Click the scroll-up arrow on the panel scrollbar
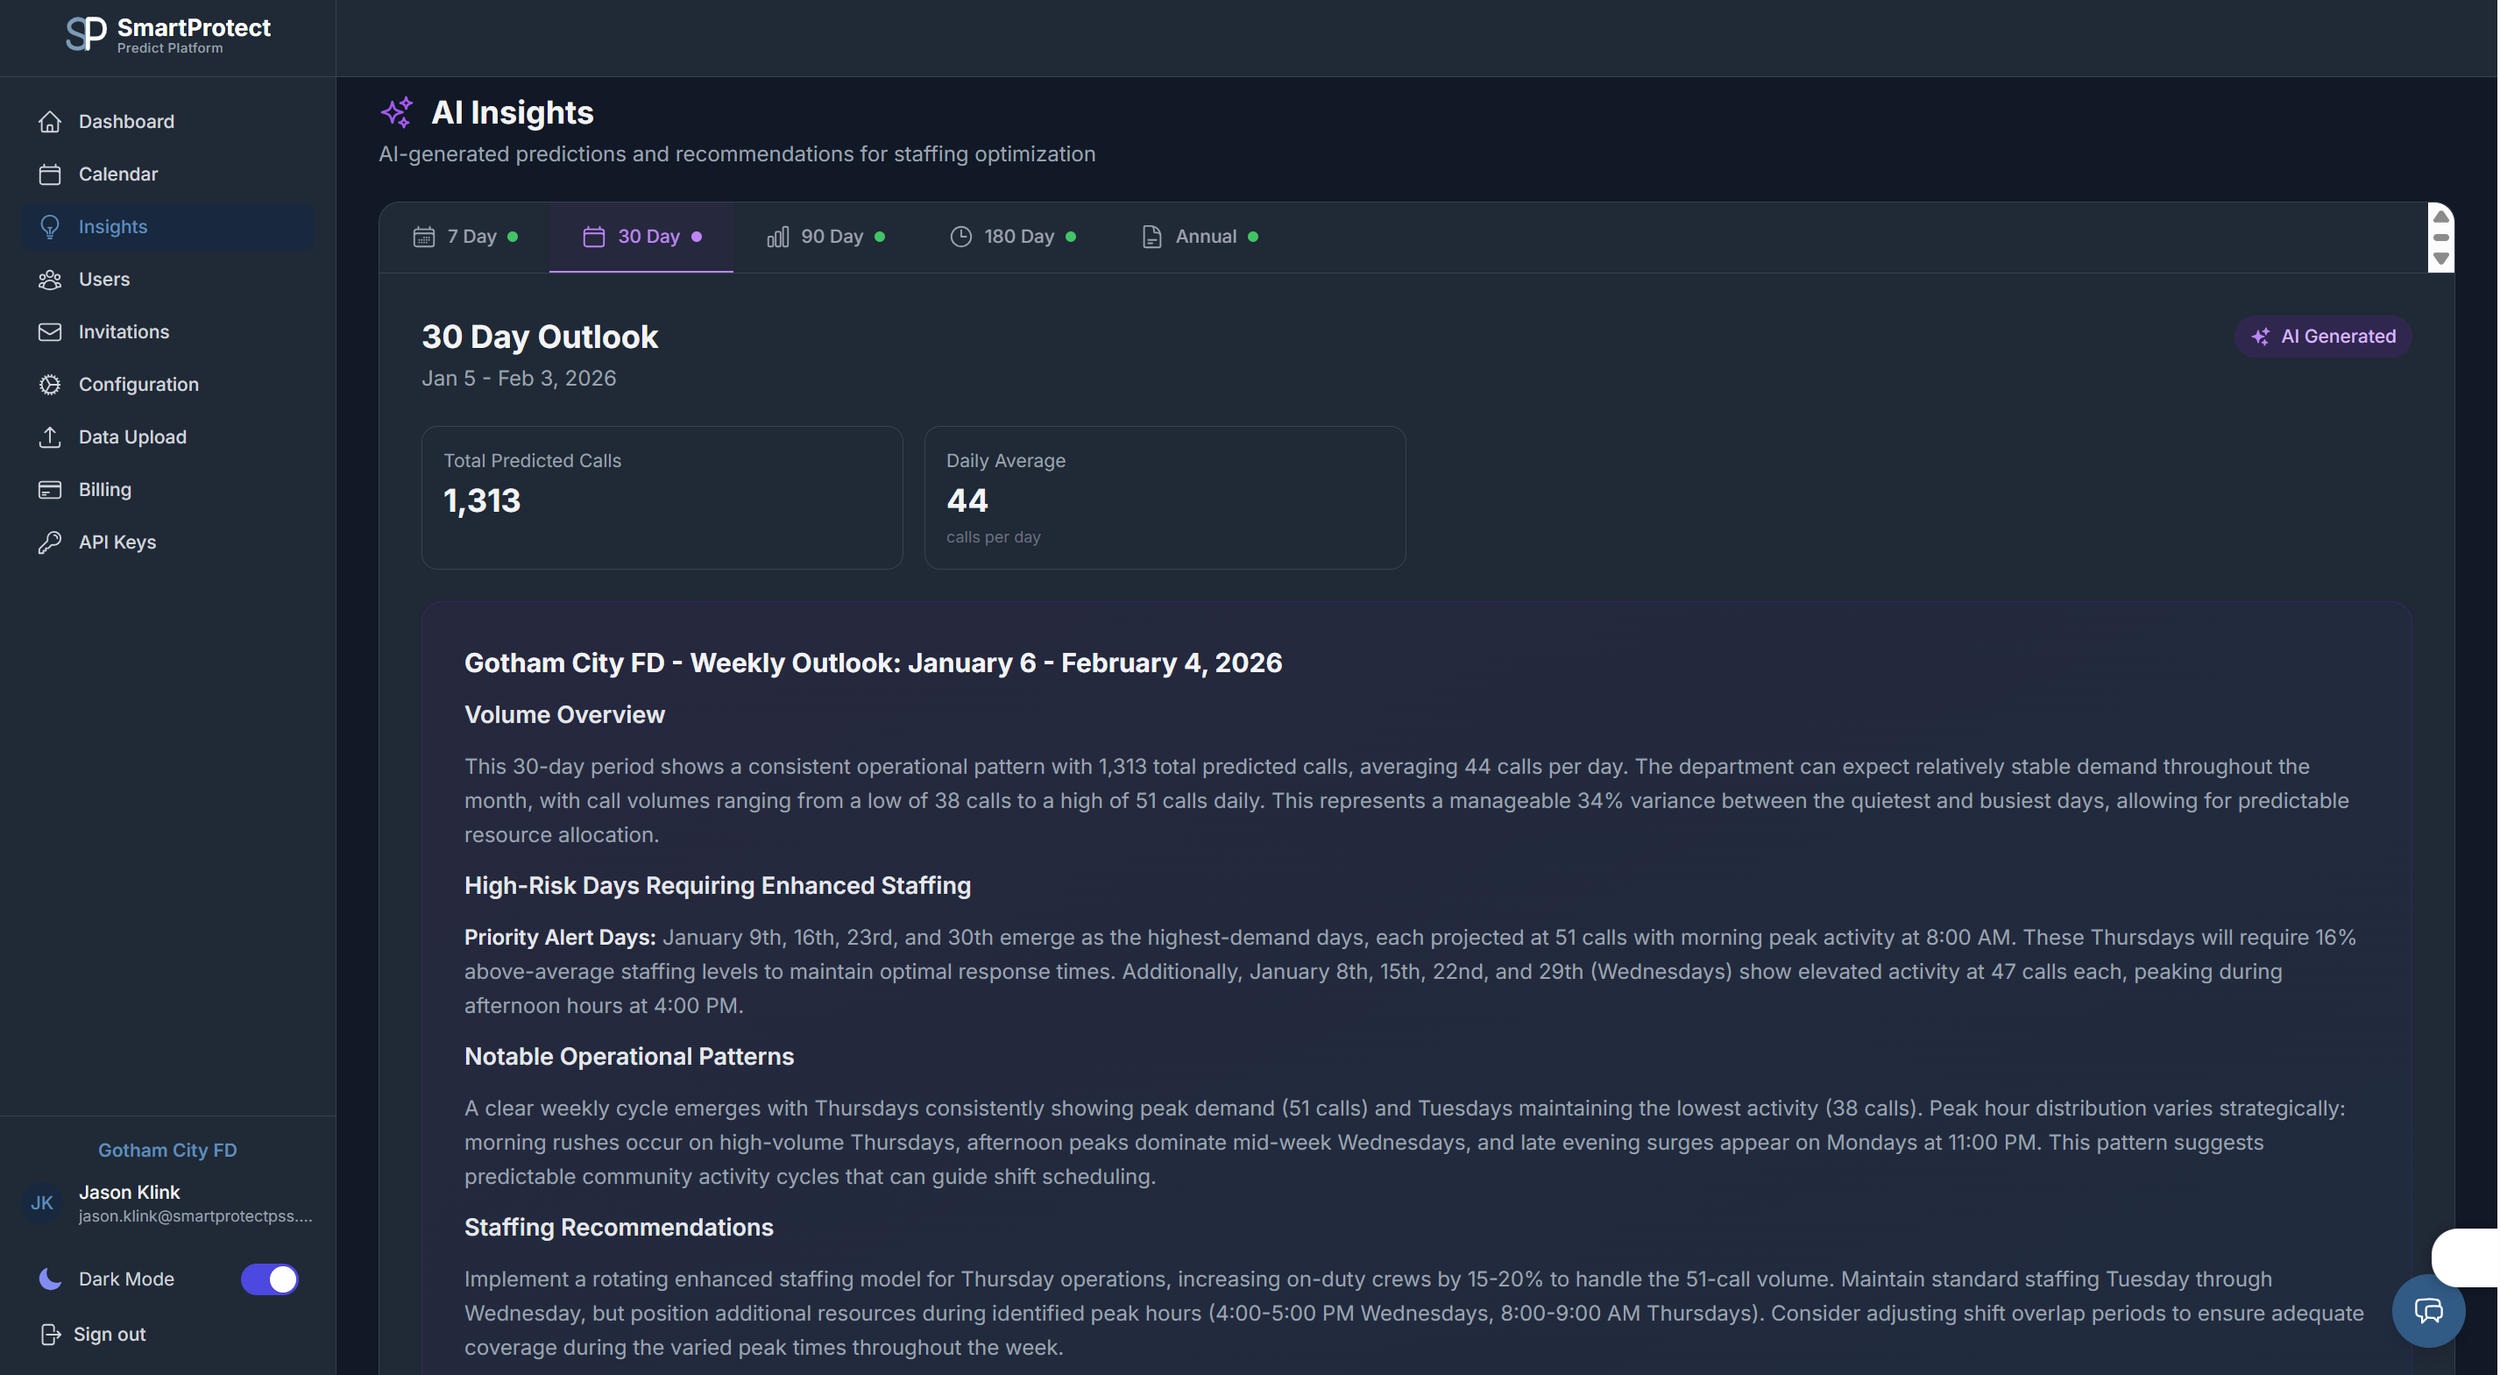 (x=2441, y=217)
